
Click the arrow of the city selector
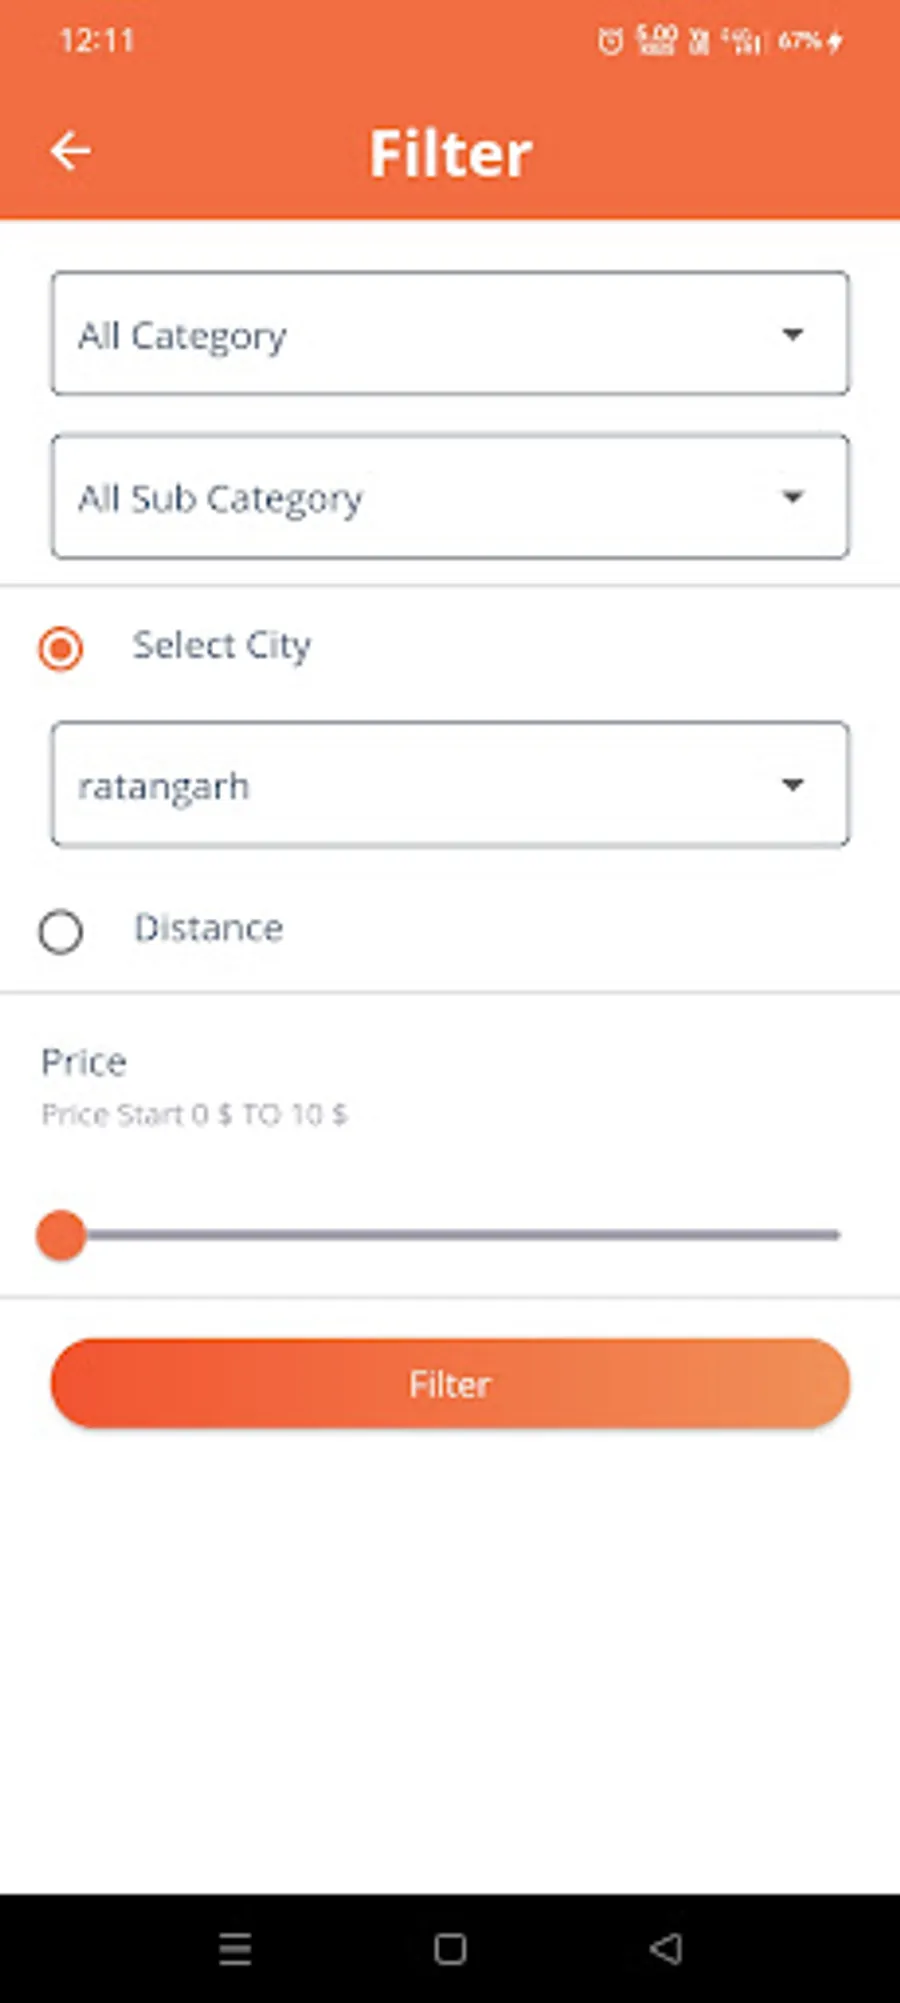click(x=793, y=785)
